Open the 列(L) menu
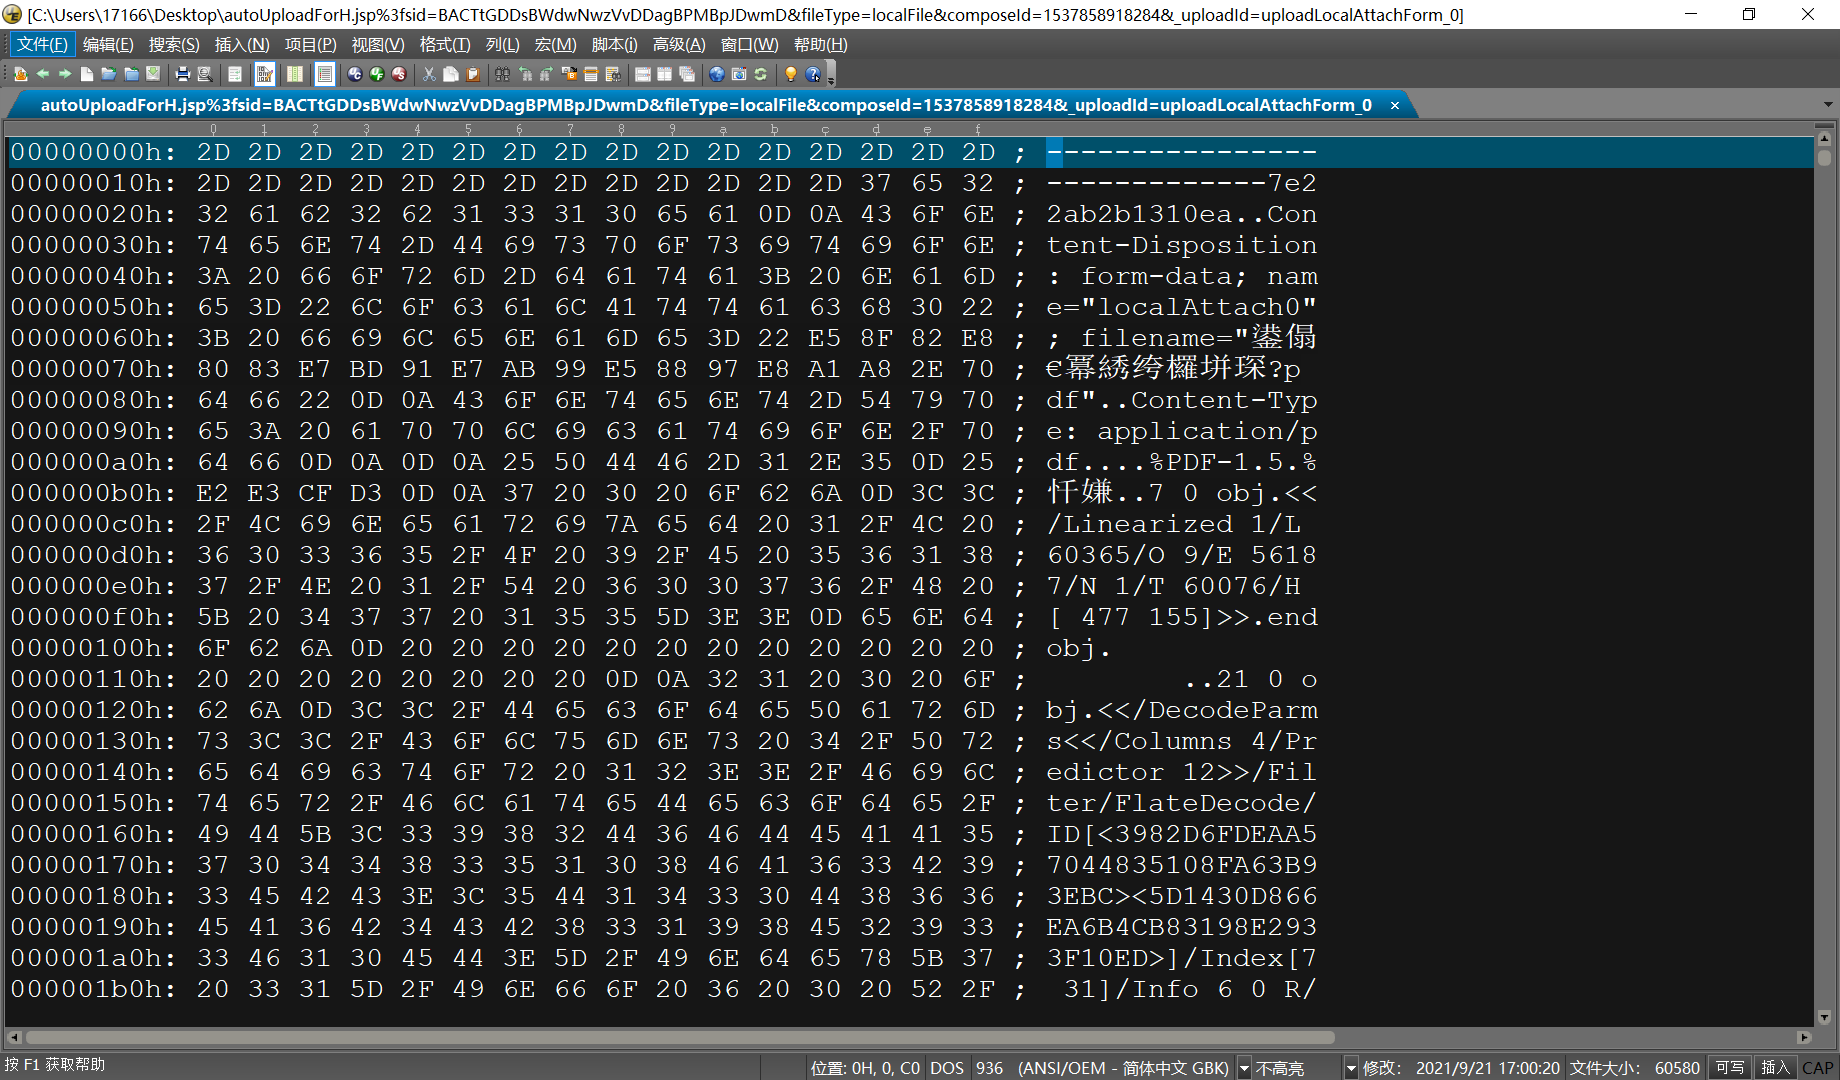The image size is (1840, 1080). click(503, 44)
